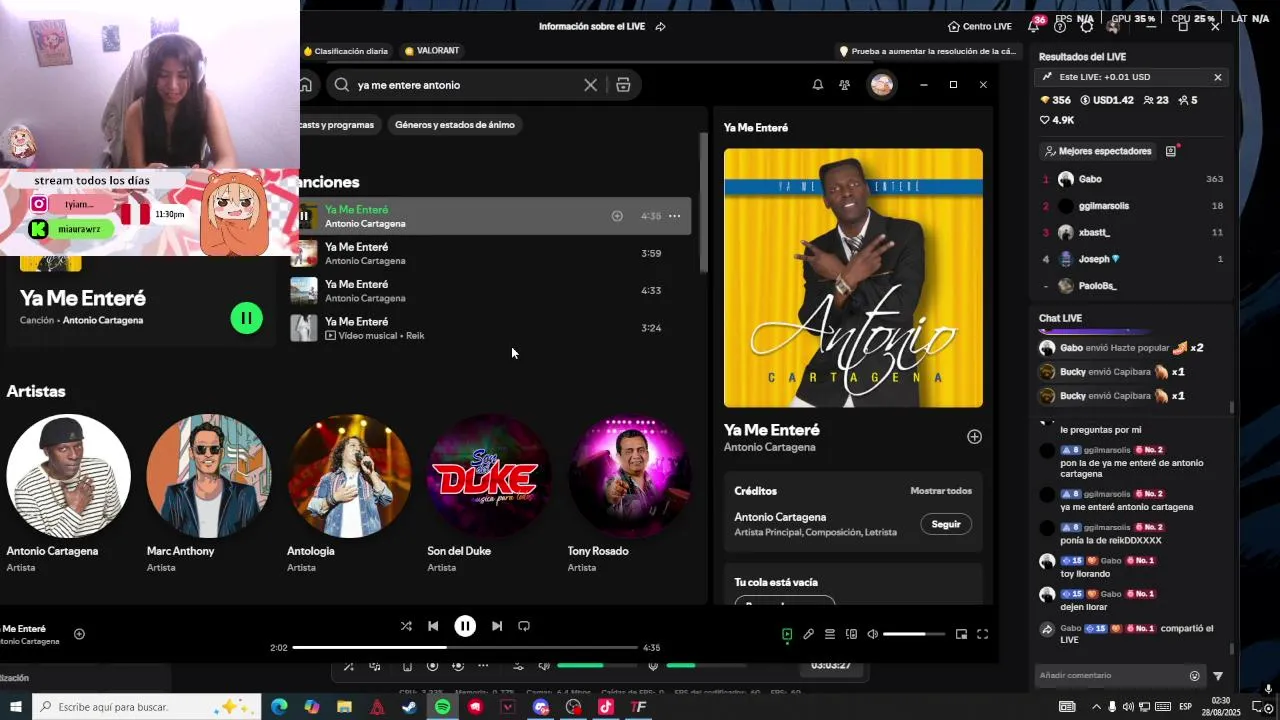
Task: Mute Spotify with the speaker icon
Action: click(x=873, y=634)
